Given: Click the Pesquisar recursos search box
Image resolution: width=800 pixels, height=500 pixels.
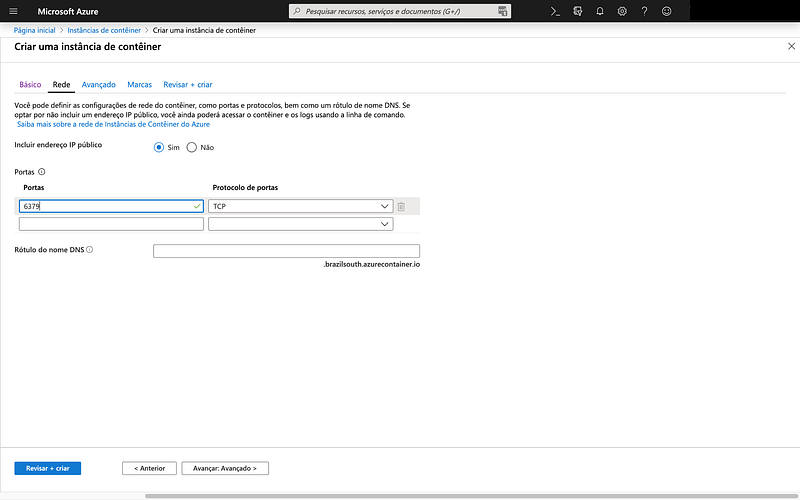Looking at the screenshot, I should [x=399, y=11].
